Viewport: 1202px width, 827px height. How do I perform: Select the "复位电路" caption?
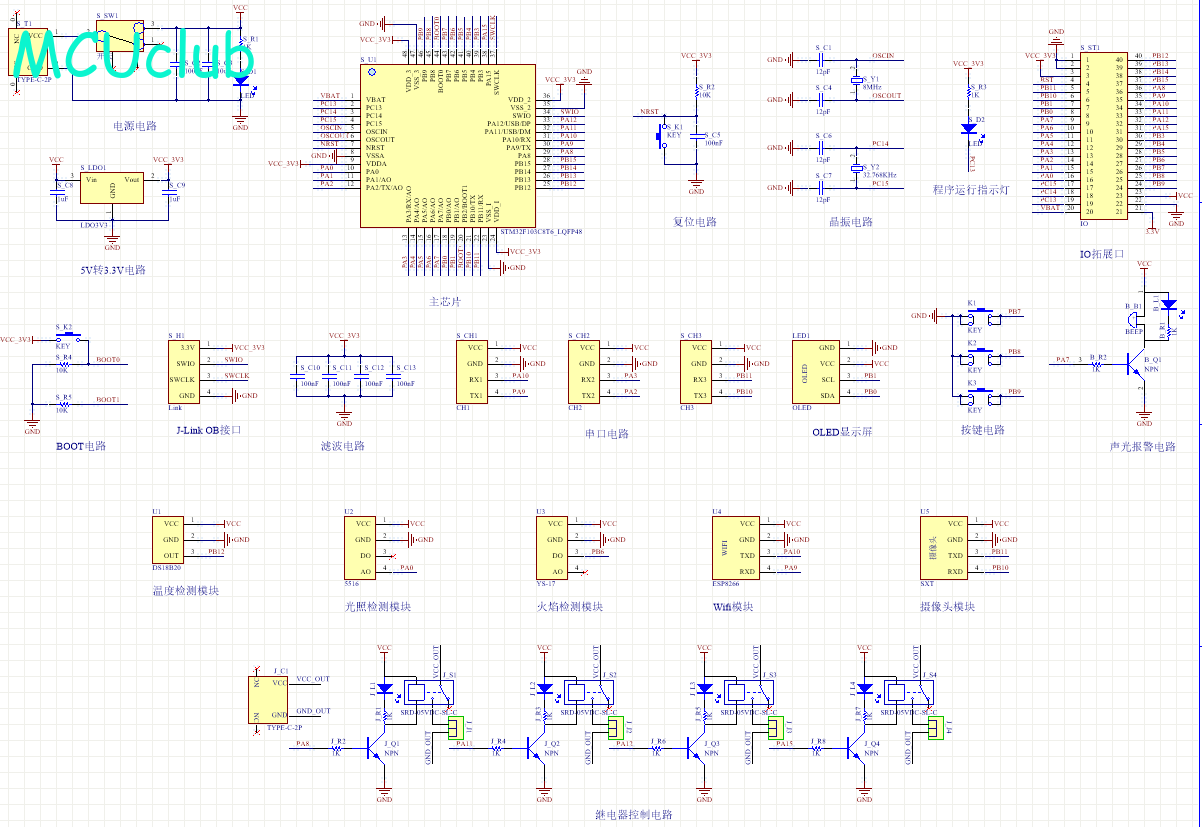click(695, 222)
